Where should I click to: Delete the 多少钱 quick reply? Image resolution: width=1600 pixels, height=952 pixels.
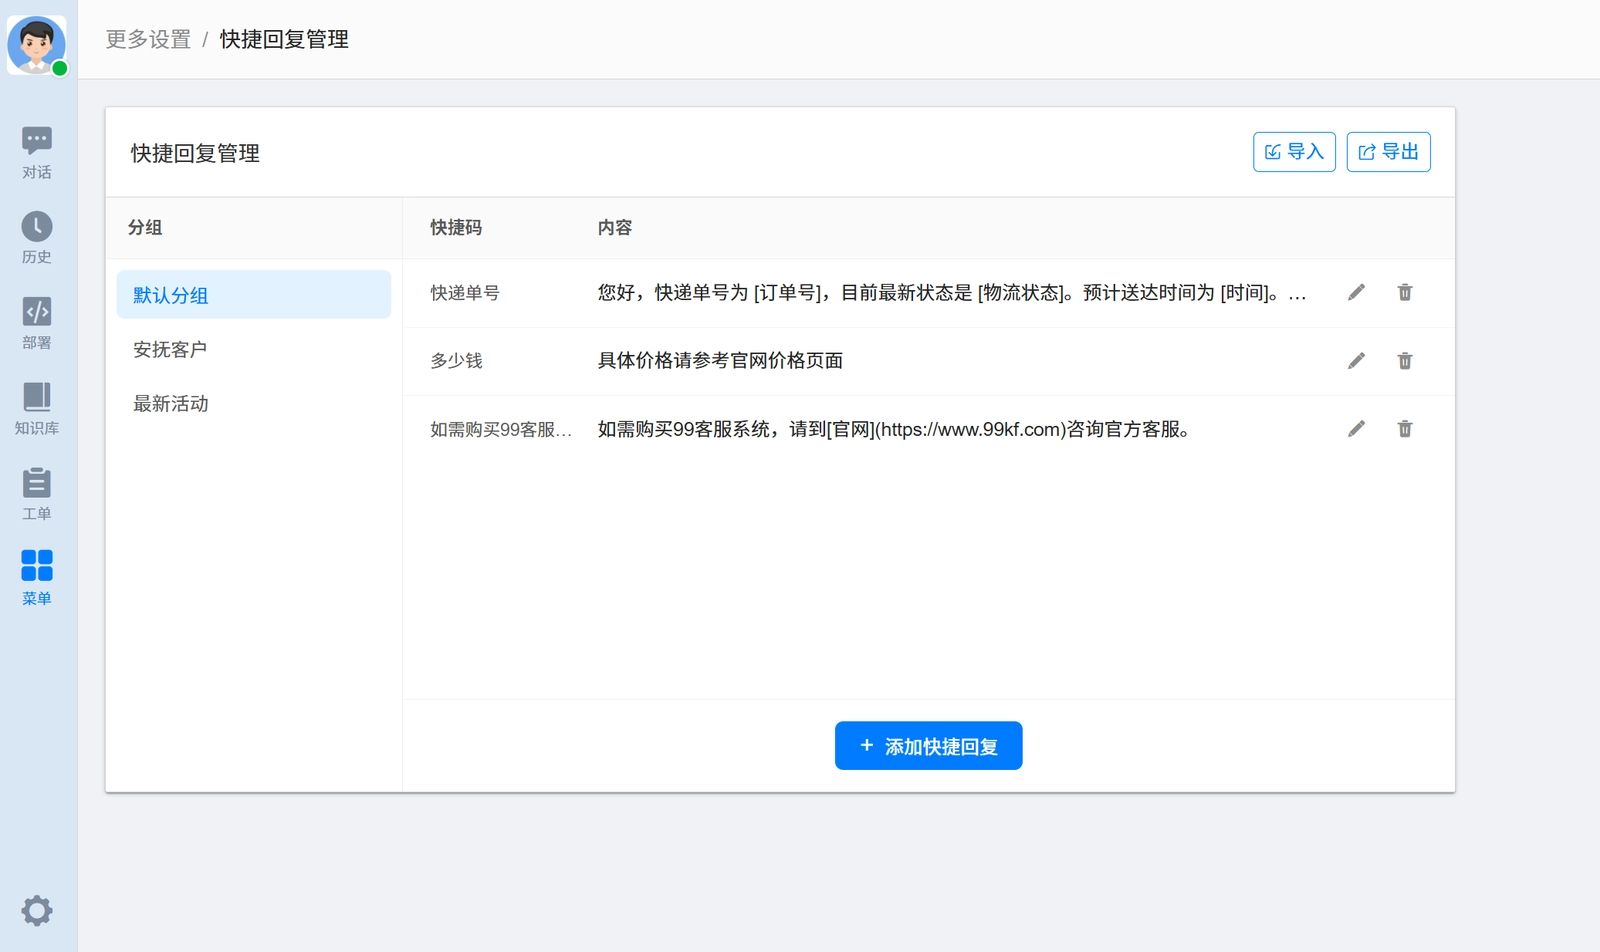1405,360
